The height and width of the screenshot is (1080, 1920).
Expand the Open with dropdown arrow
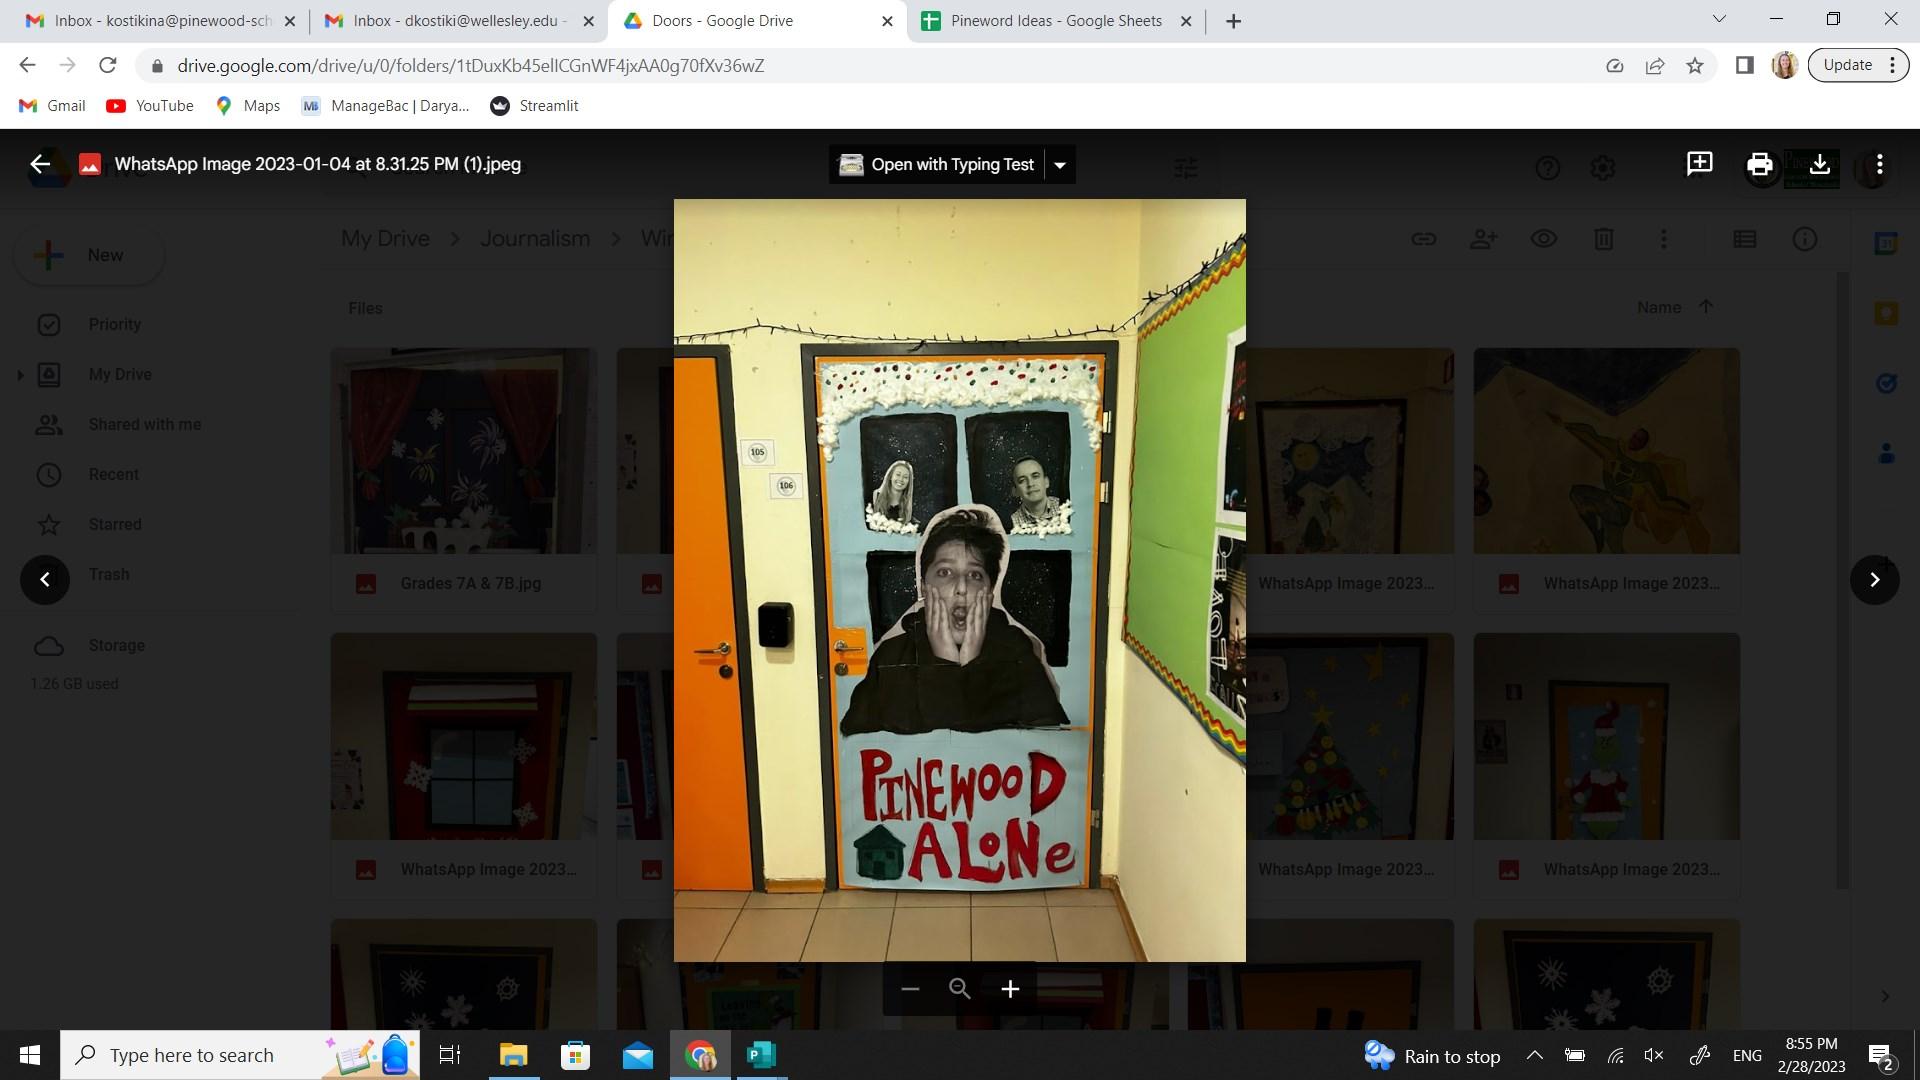pos(1060,165)
